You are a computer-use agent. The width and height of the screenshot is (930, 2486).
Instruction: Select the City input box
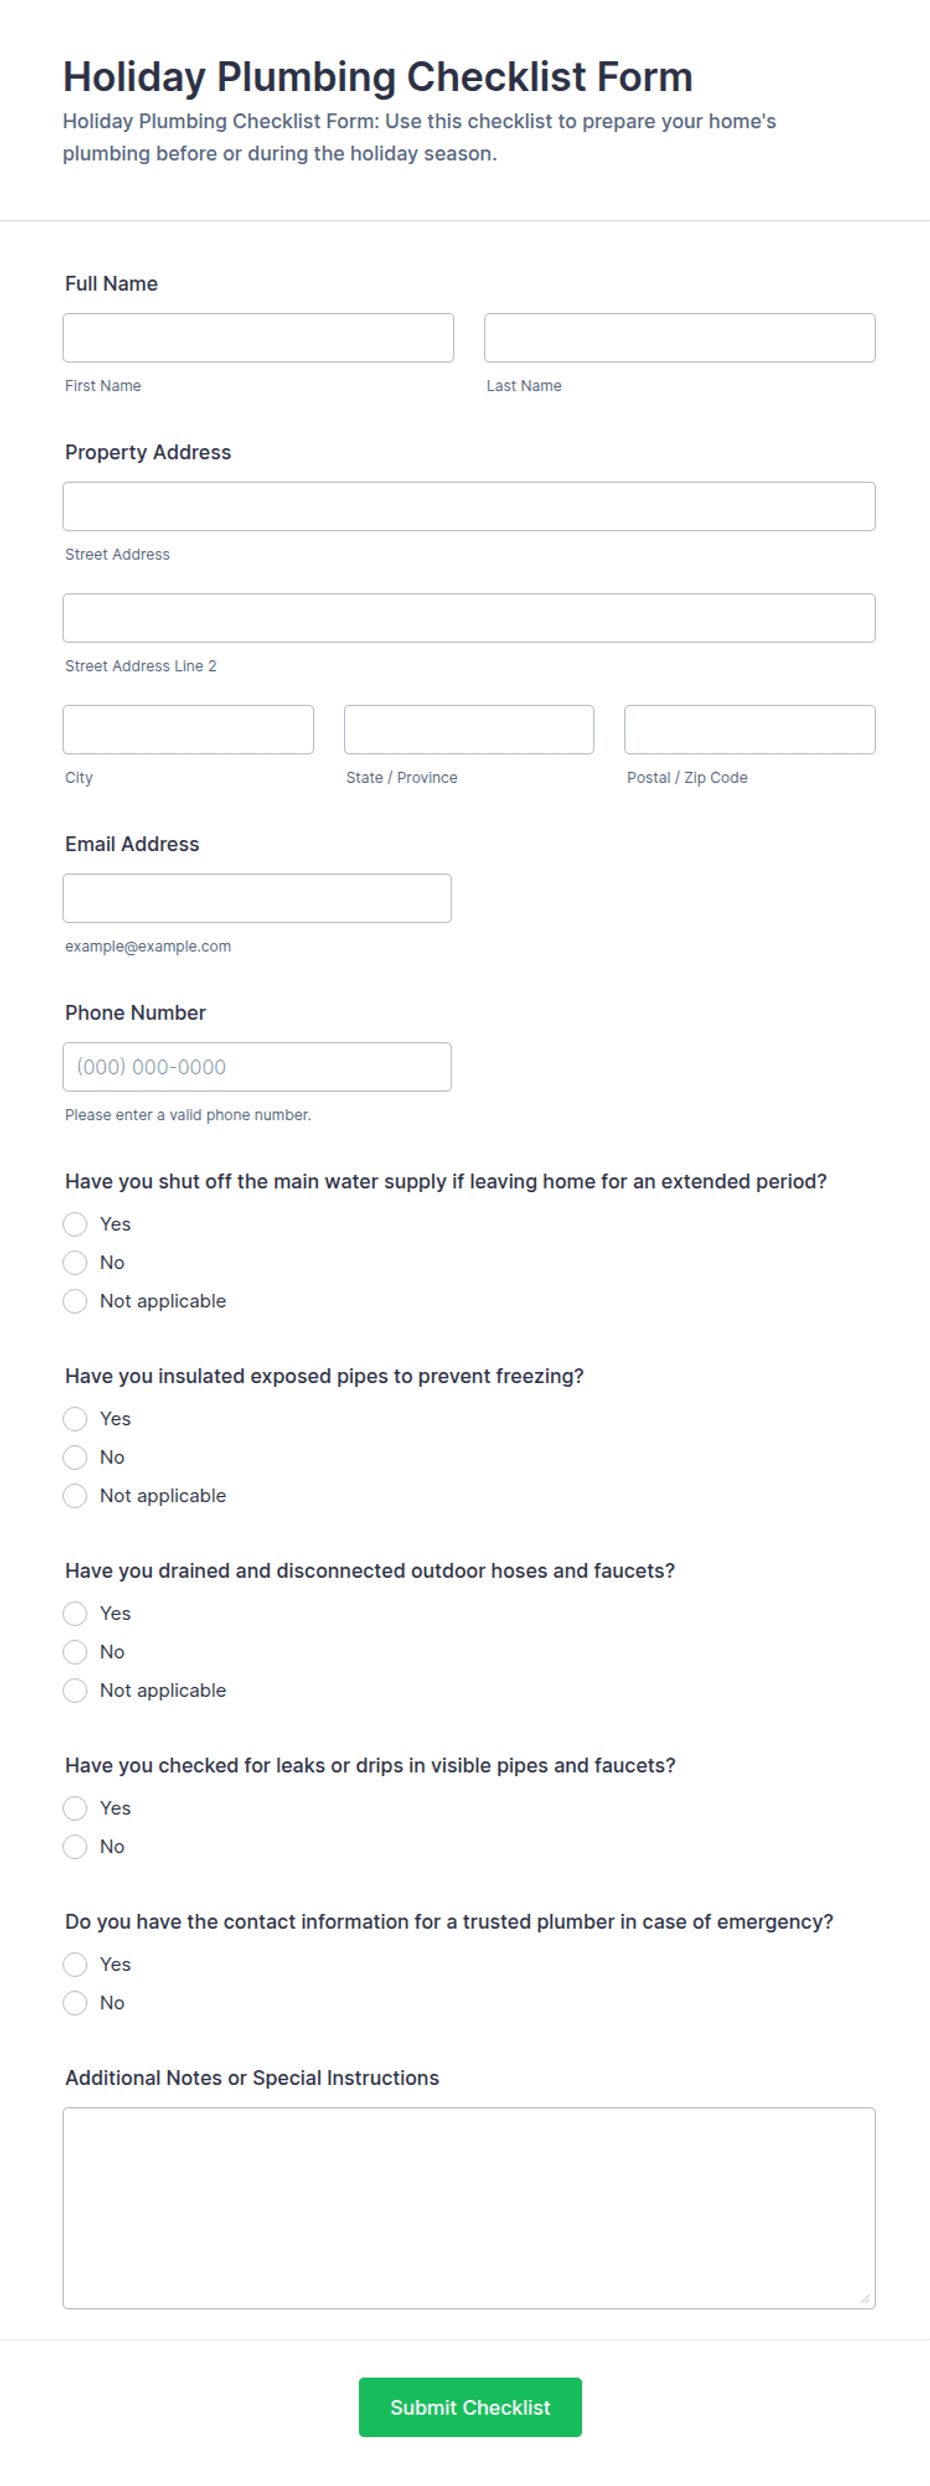pyautogui.click(x=188, y=730)
